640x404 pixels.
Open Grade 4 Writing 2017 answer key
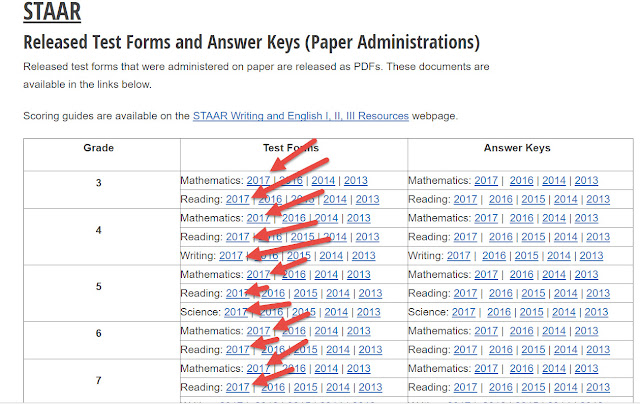458,255
